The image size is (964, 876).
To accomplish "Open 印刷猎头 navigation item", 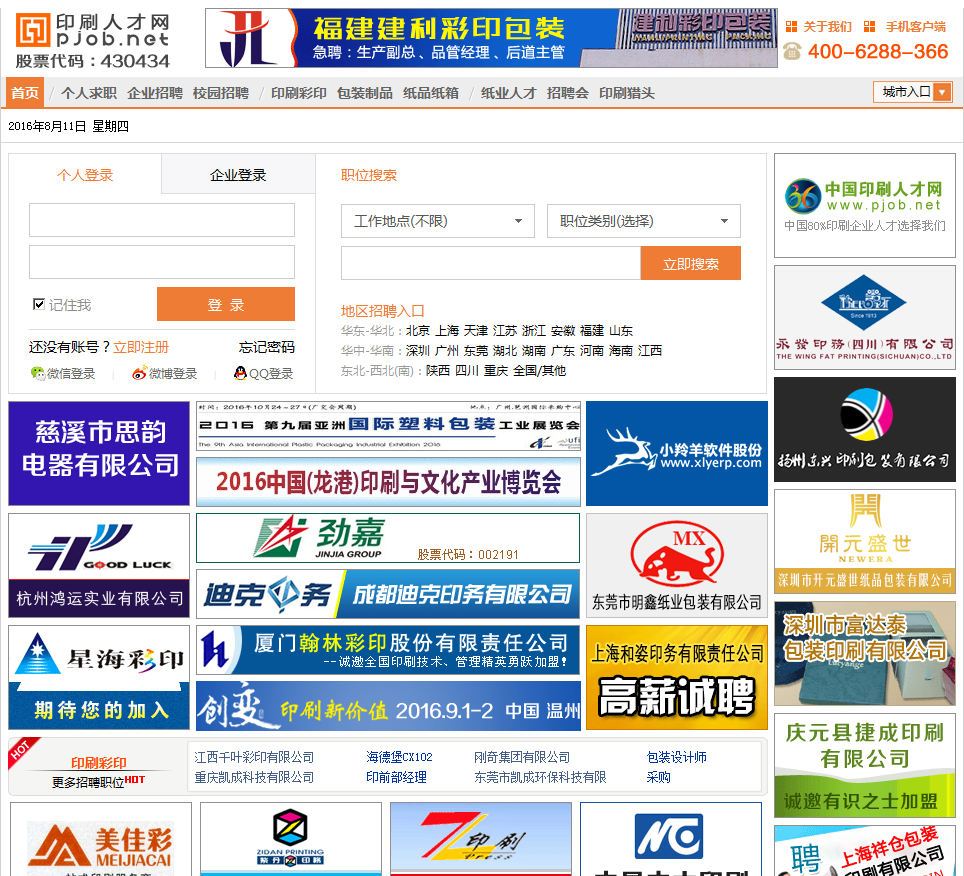I will 627,93.
